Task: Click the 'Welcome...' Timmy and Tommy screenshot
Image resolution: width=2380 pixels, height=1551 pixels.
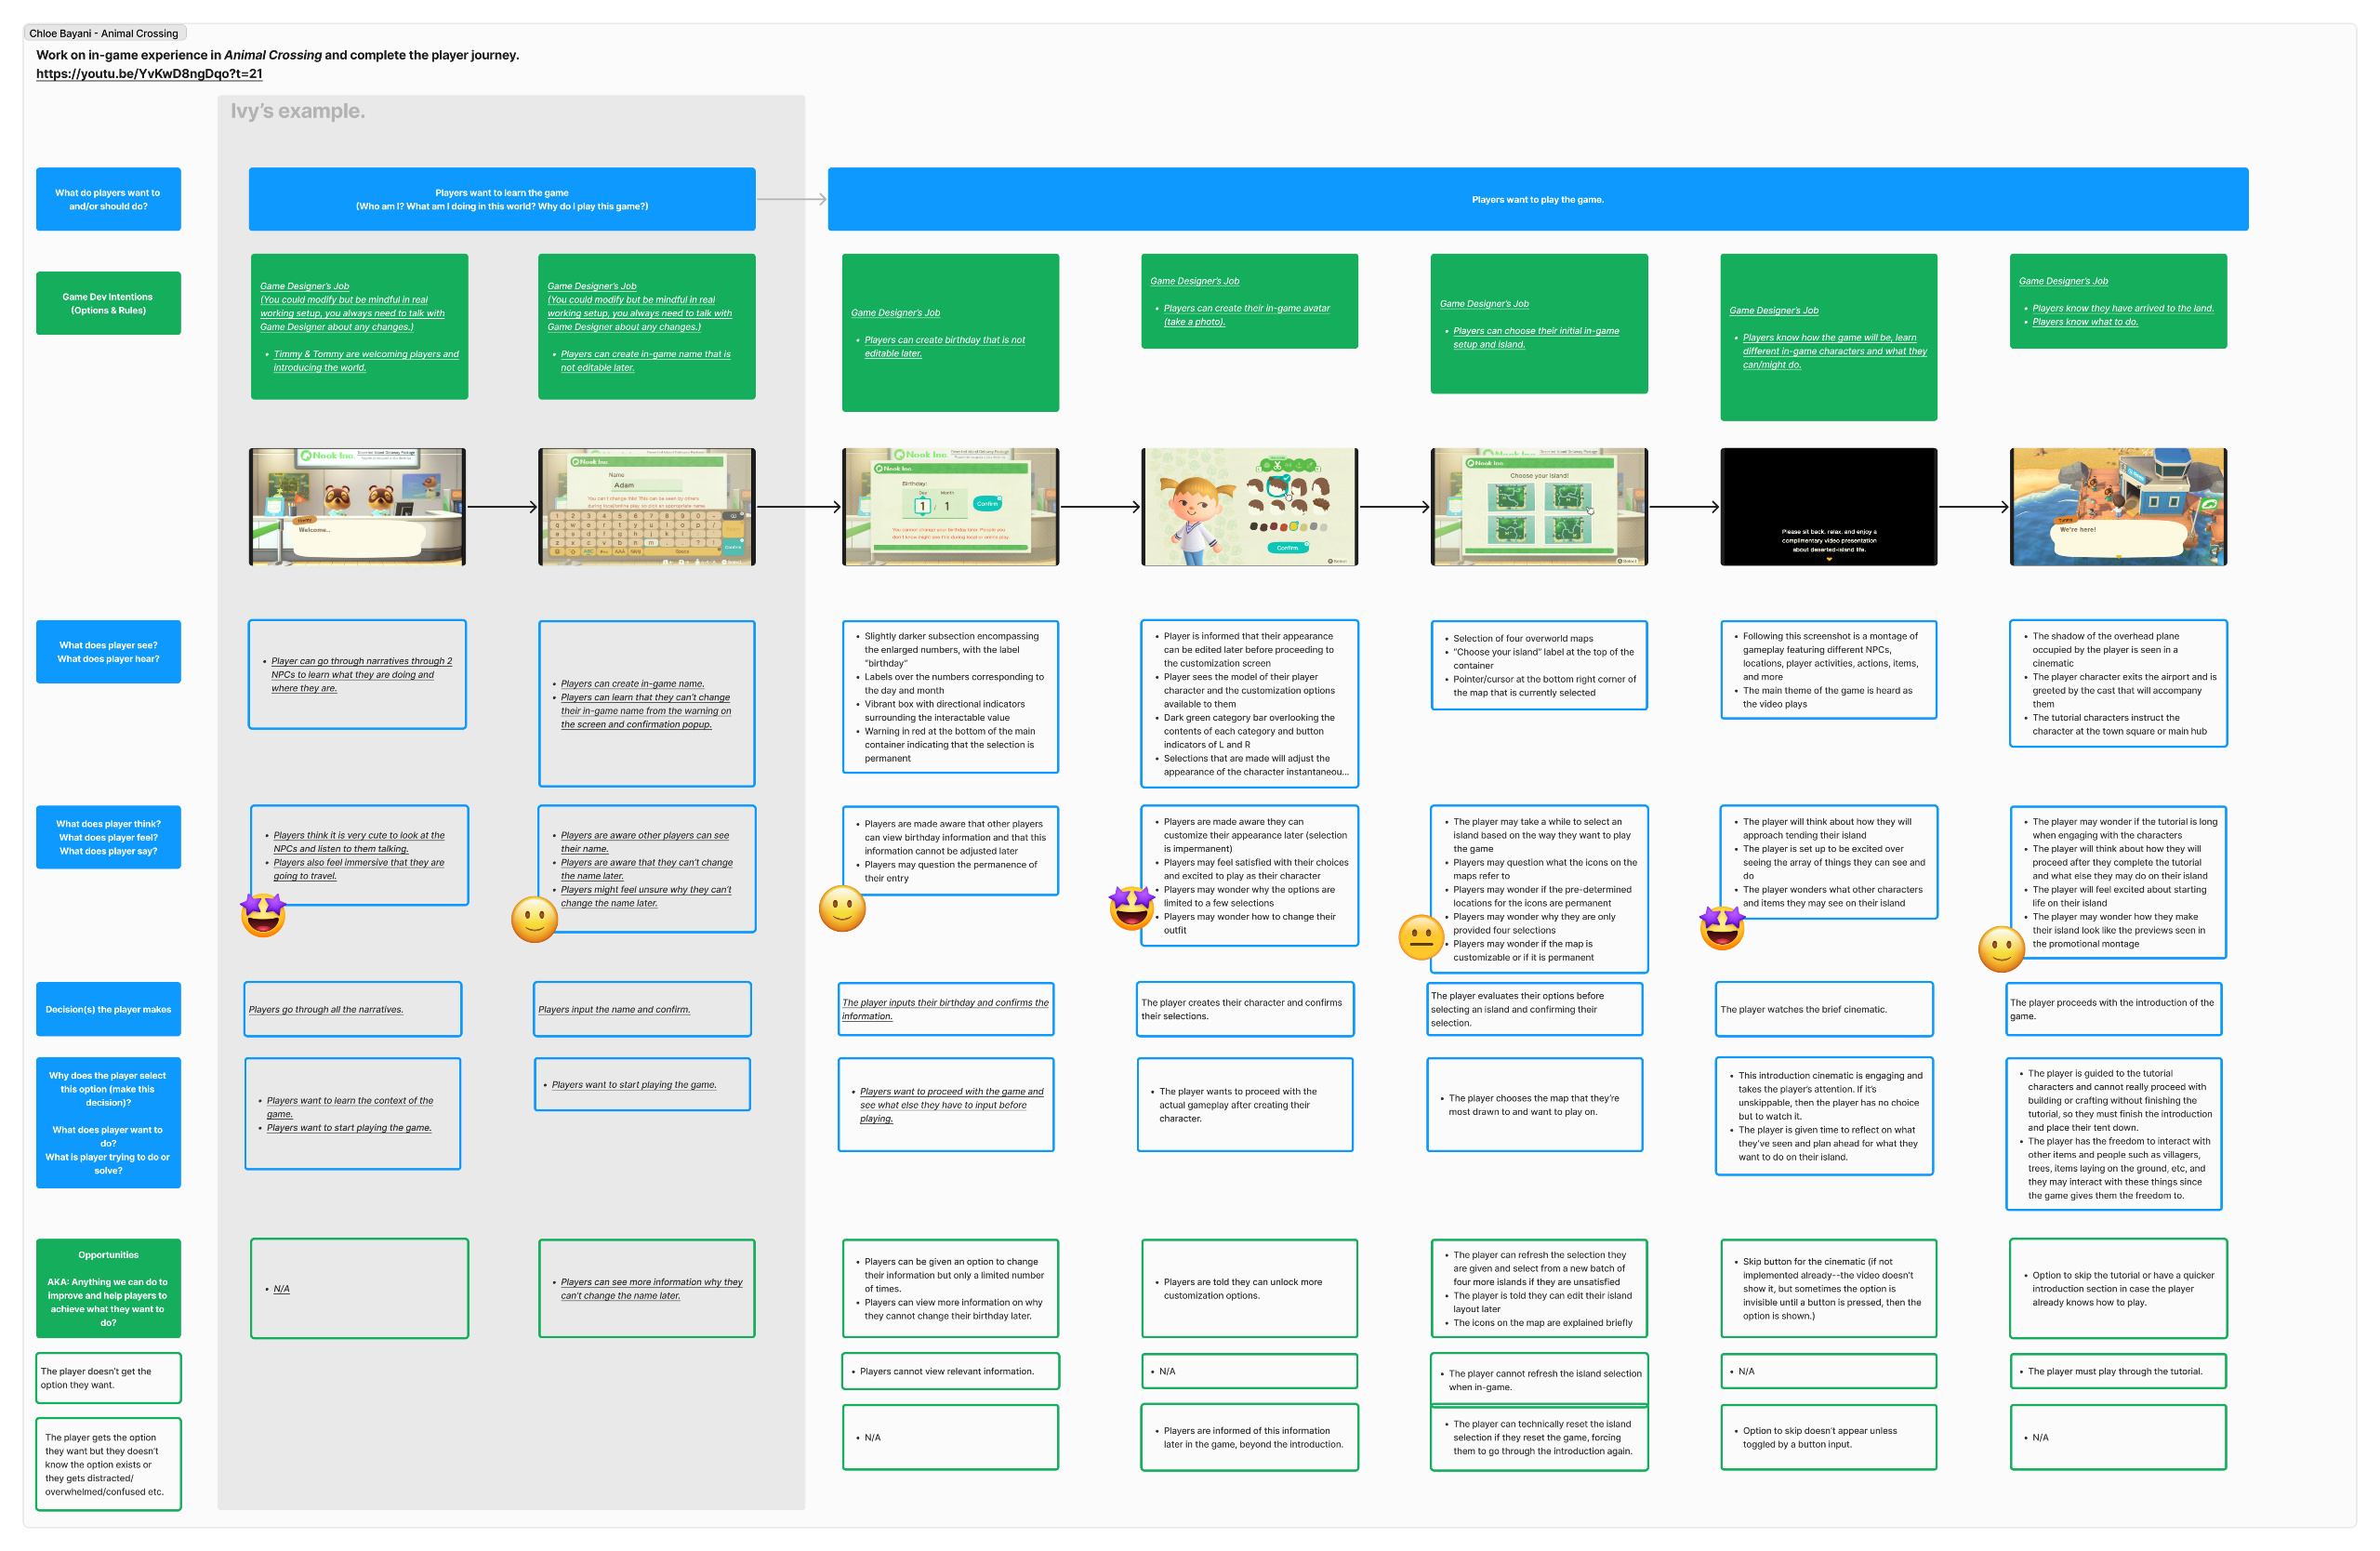Action: 357,507
